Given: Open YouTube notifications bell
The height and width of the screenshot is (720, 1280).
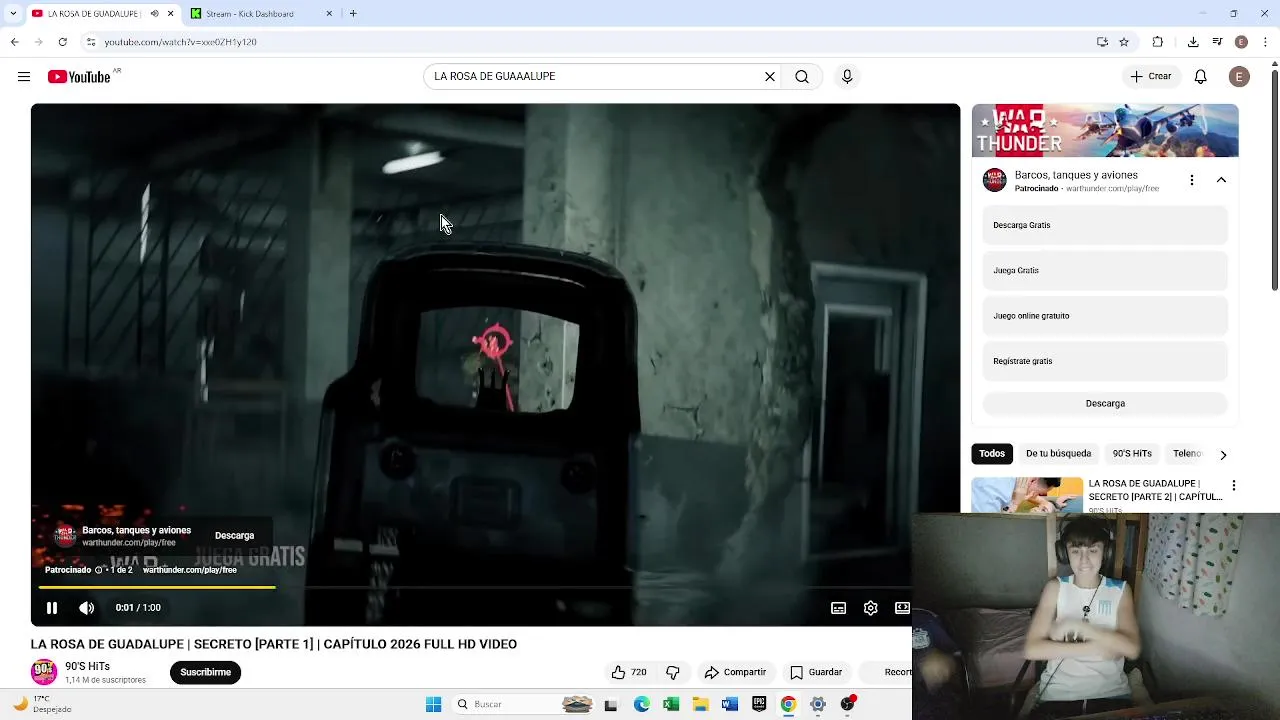Looking at the screenshot, I should point(1201,77).
